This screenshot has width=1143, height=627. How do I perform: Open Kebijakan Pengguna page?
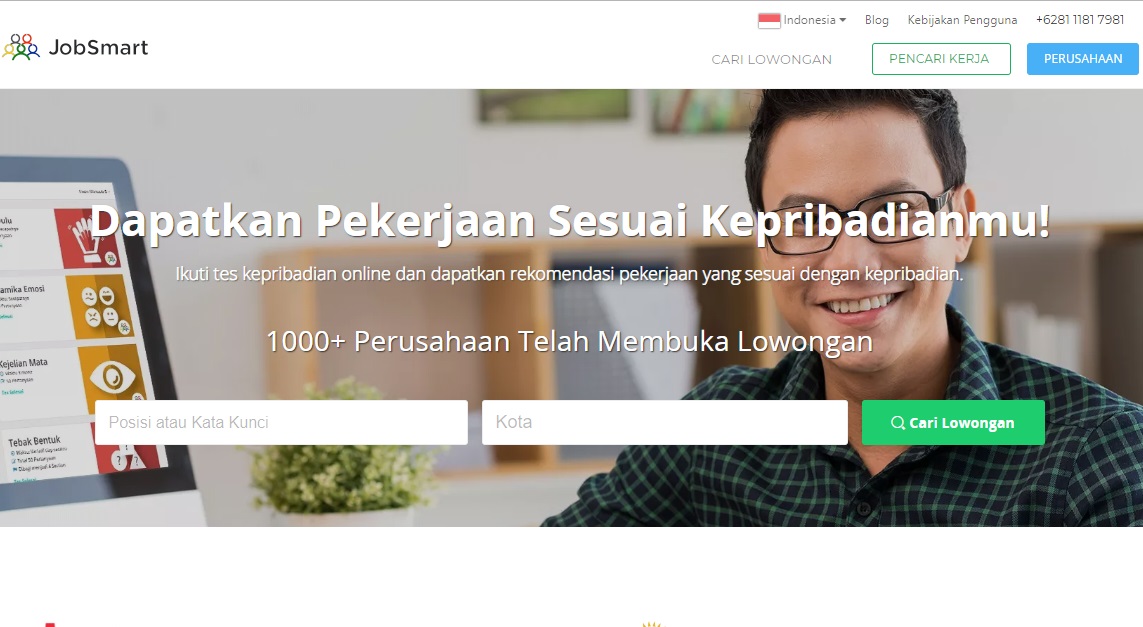(x=962, y=20)
